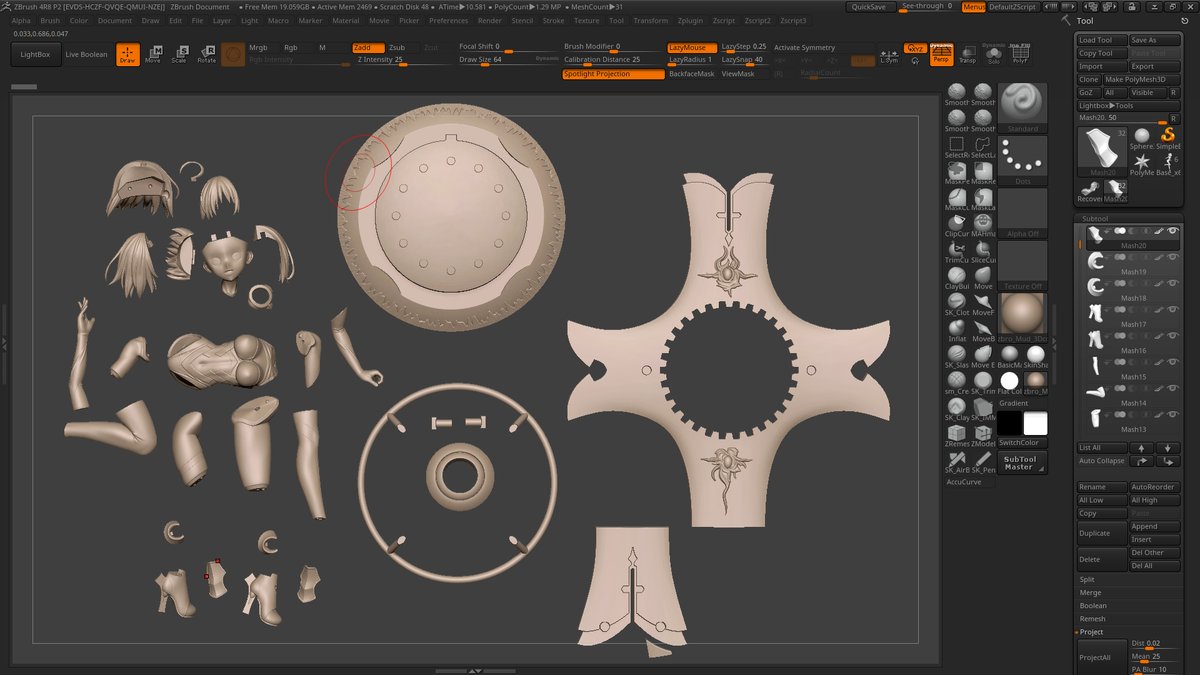Viewport: 1200px width, 675px height.
Task: Switch to the Scale transform tool
Action: tap(179, 54)
